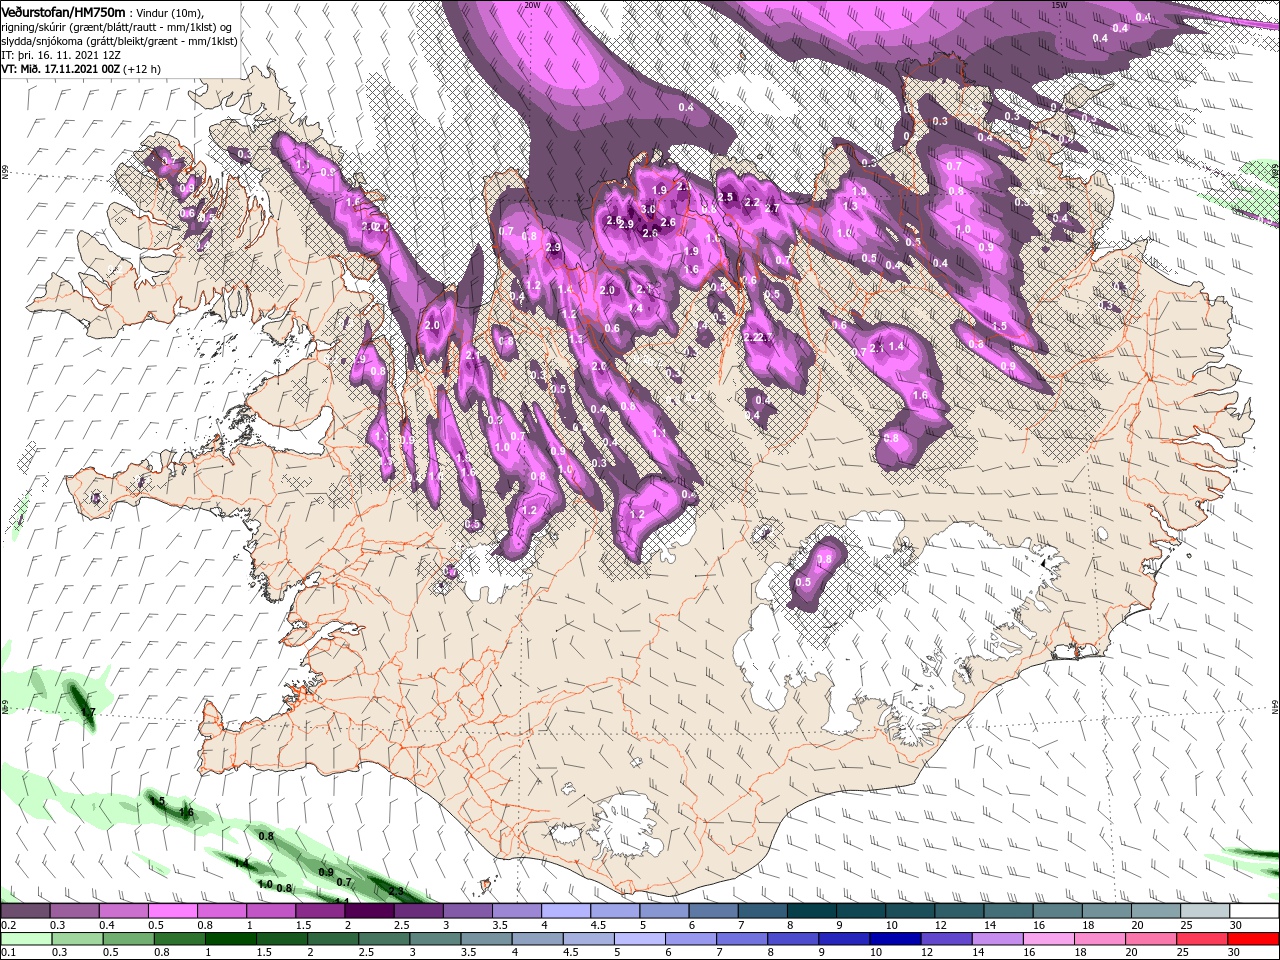1280x960 pixels.
Task: Select the darkest purple swatch labeled 2 in snow legend
Action: pyautogui.click(x=369, y=910)
